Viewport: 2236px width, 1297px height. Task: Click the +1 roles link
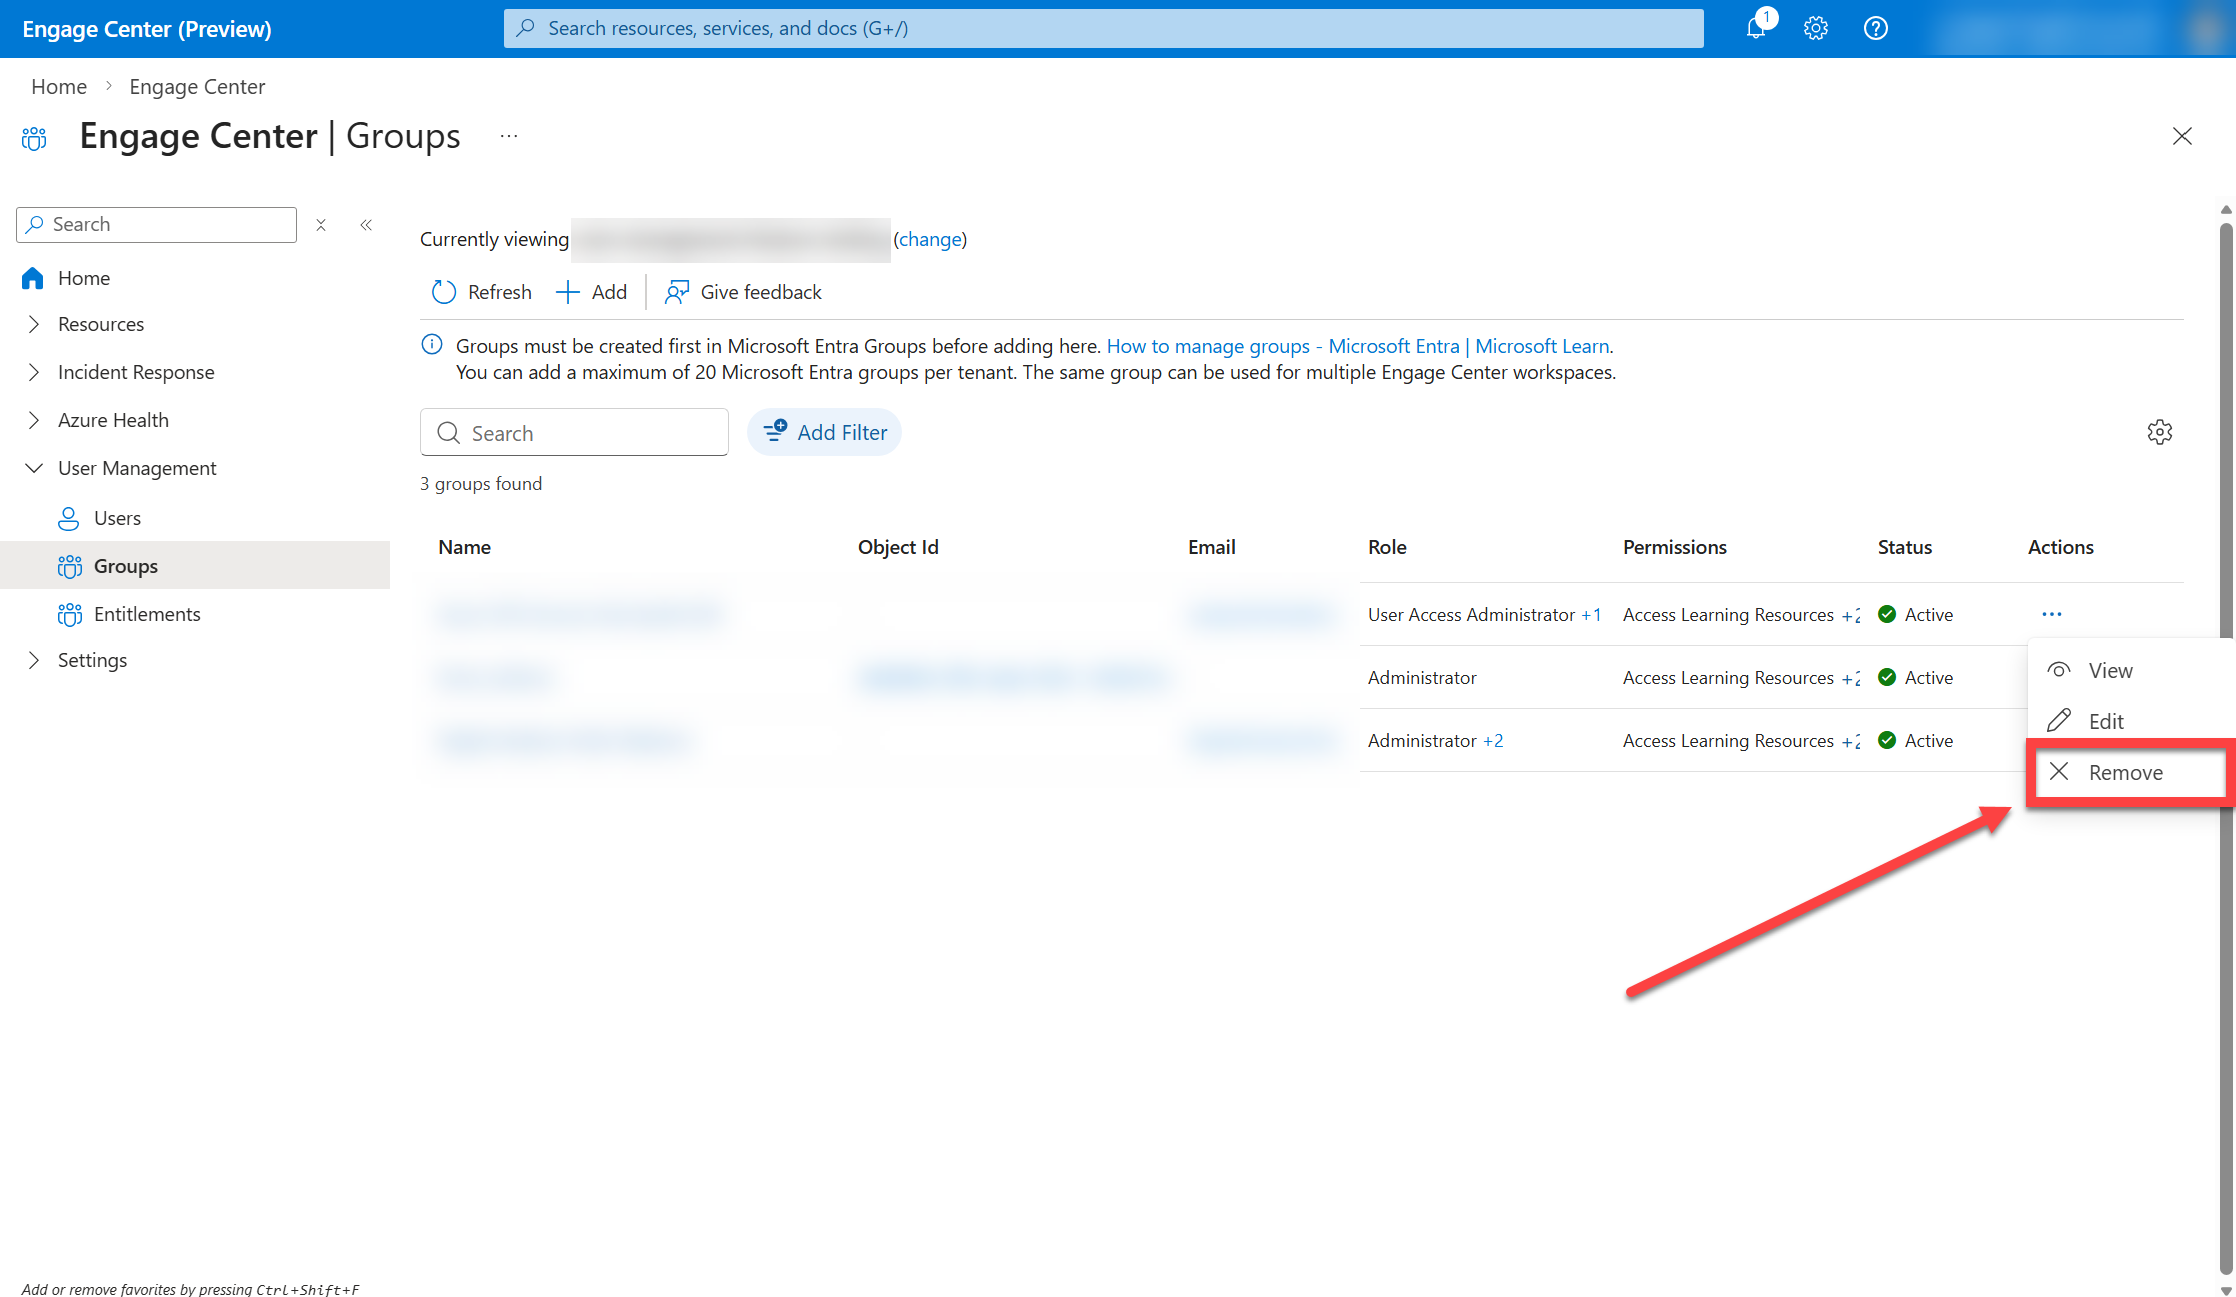point(1591,615)
